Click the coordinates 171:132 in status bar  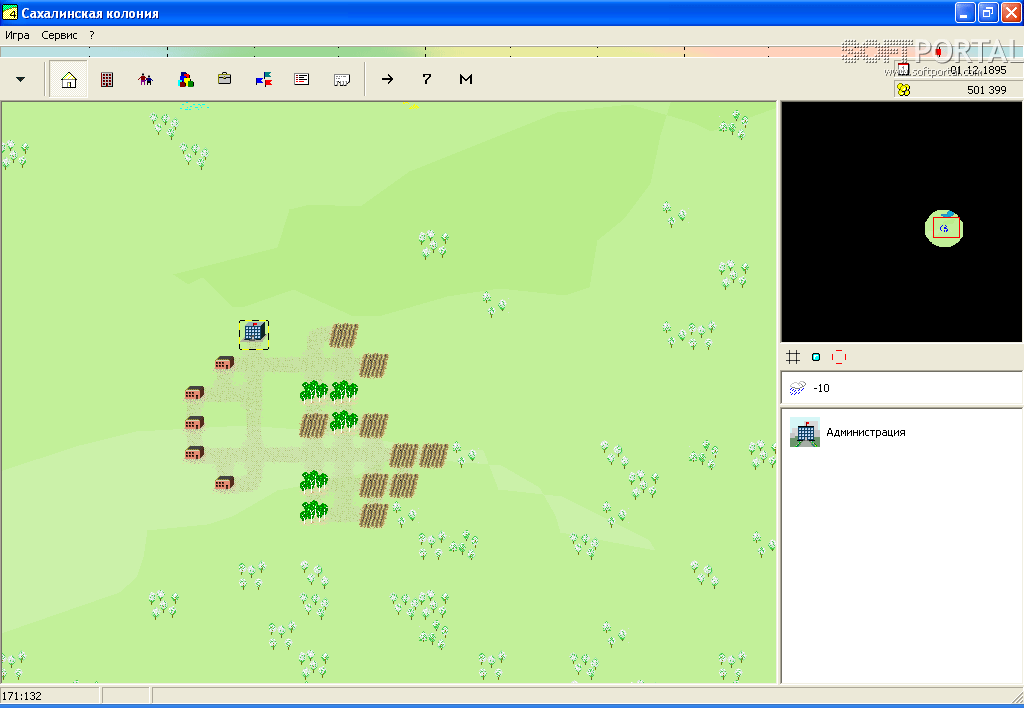[22, 696]
